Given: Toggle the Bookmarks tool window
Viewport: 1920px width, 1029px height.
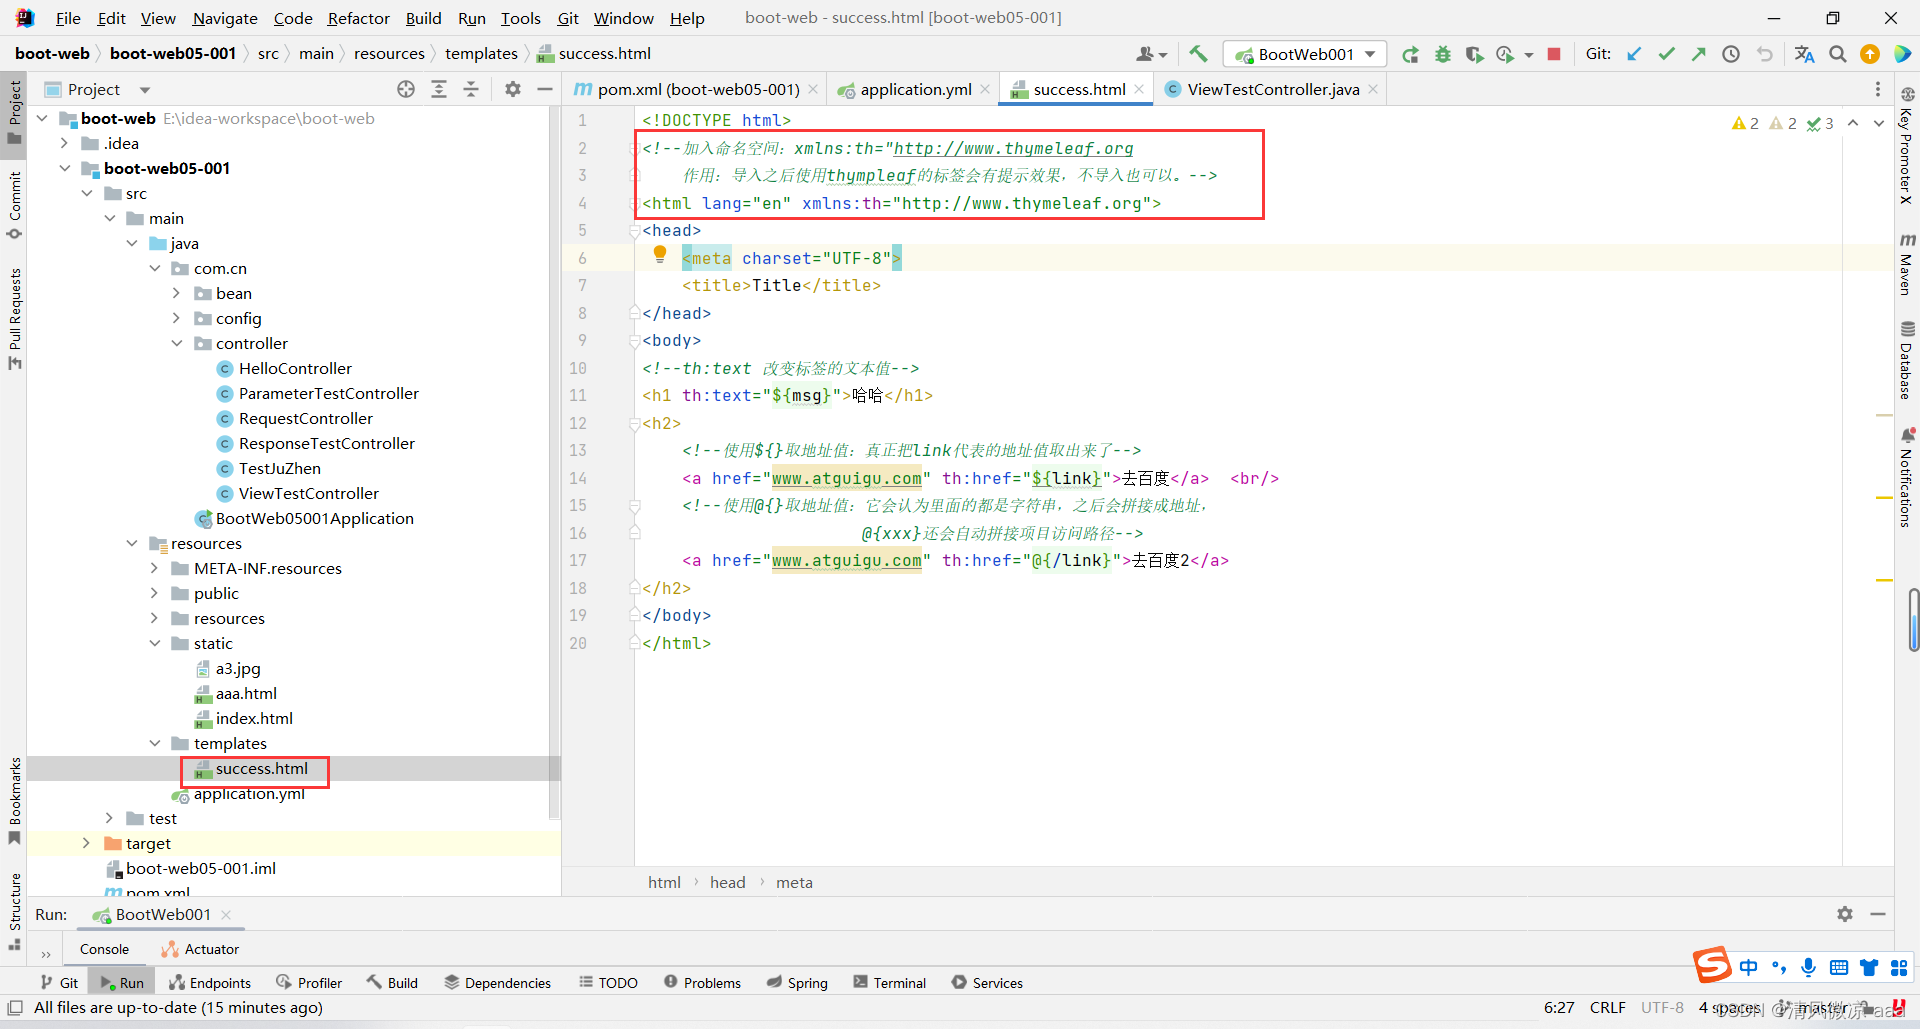Looking at the screenshot, I should click(x=14, y=800).
